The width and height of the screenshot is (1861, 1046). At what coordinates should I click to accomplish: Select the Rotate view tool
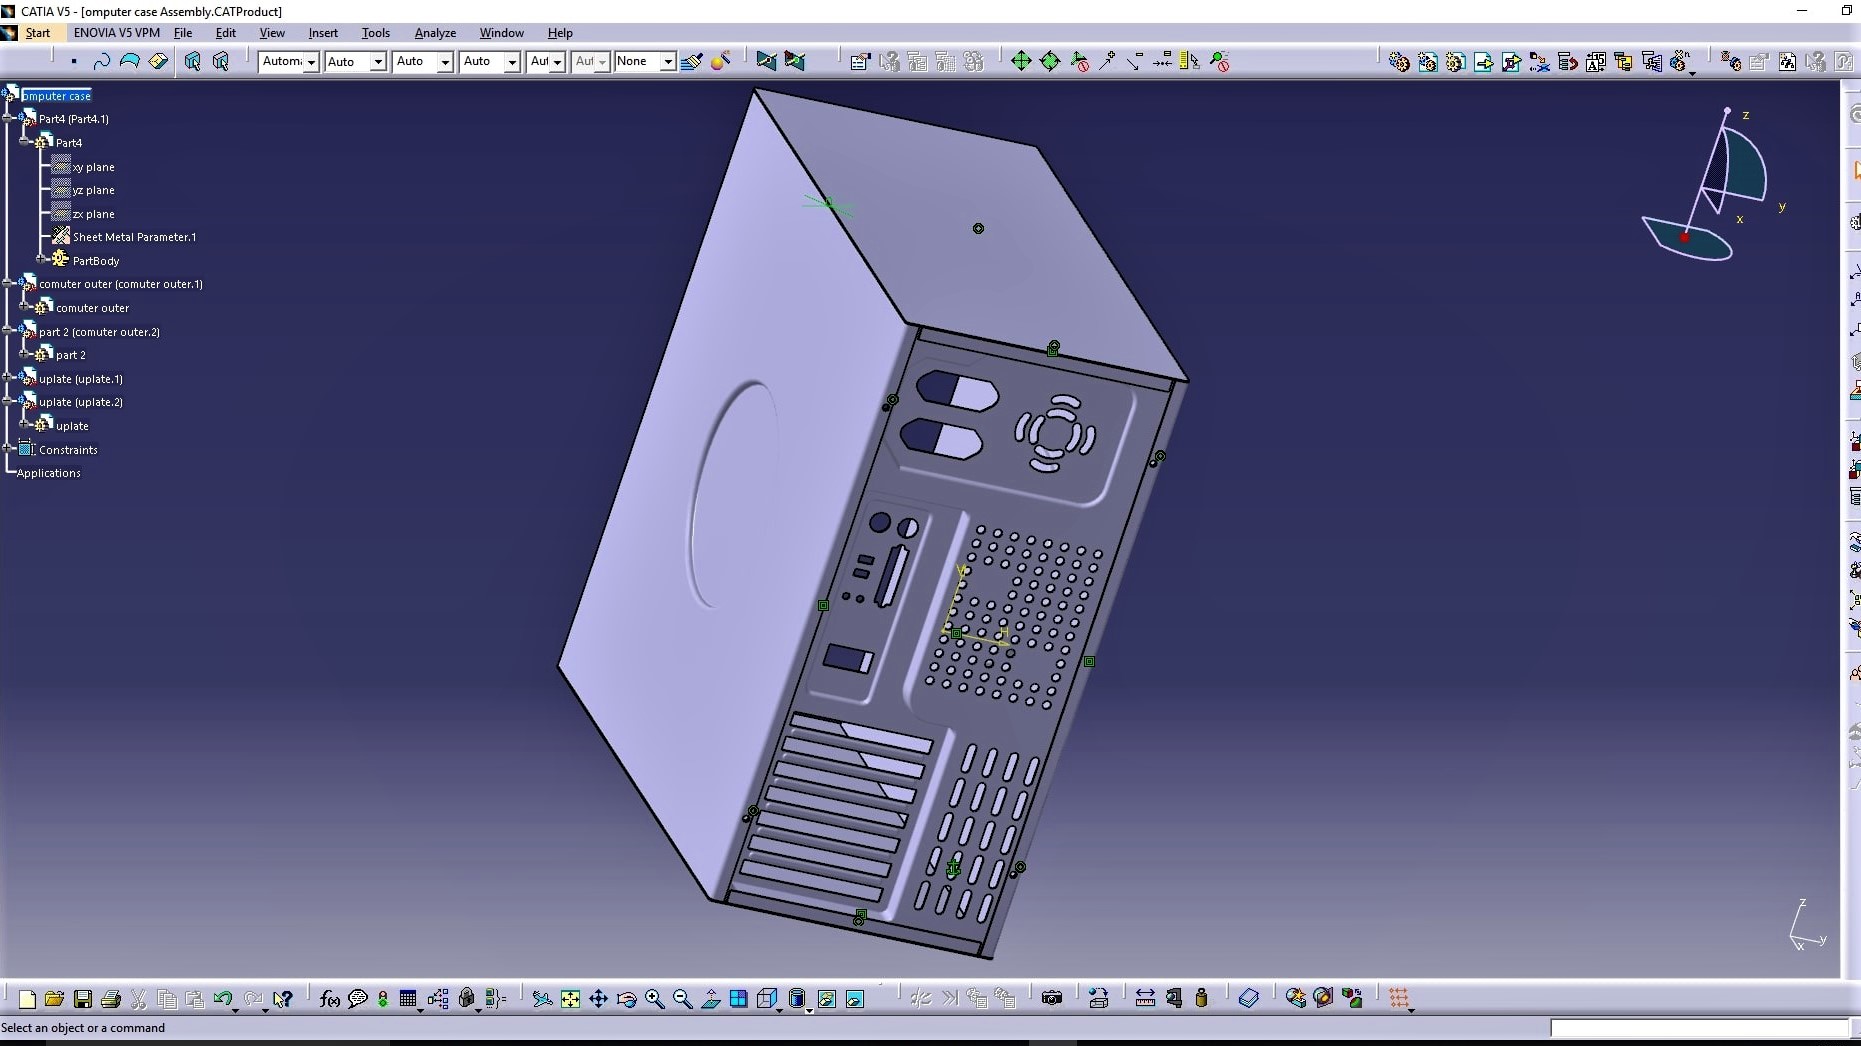[627, 998]
